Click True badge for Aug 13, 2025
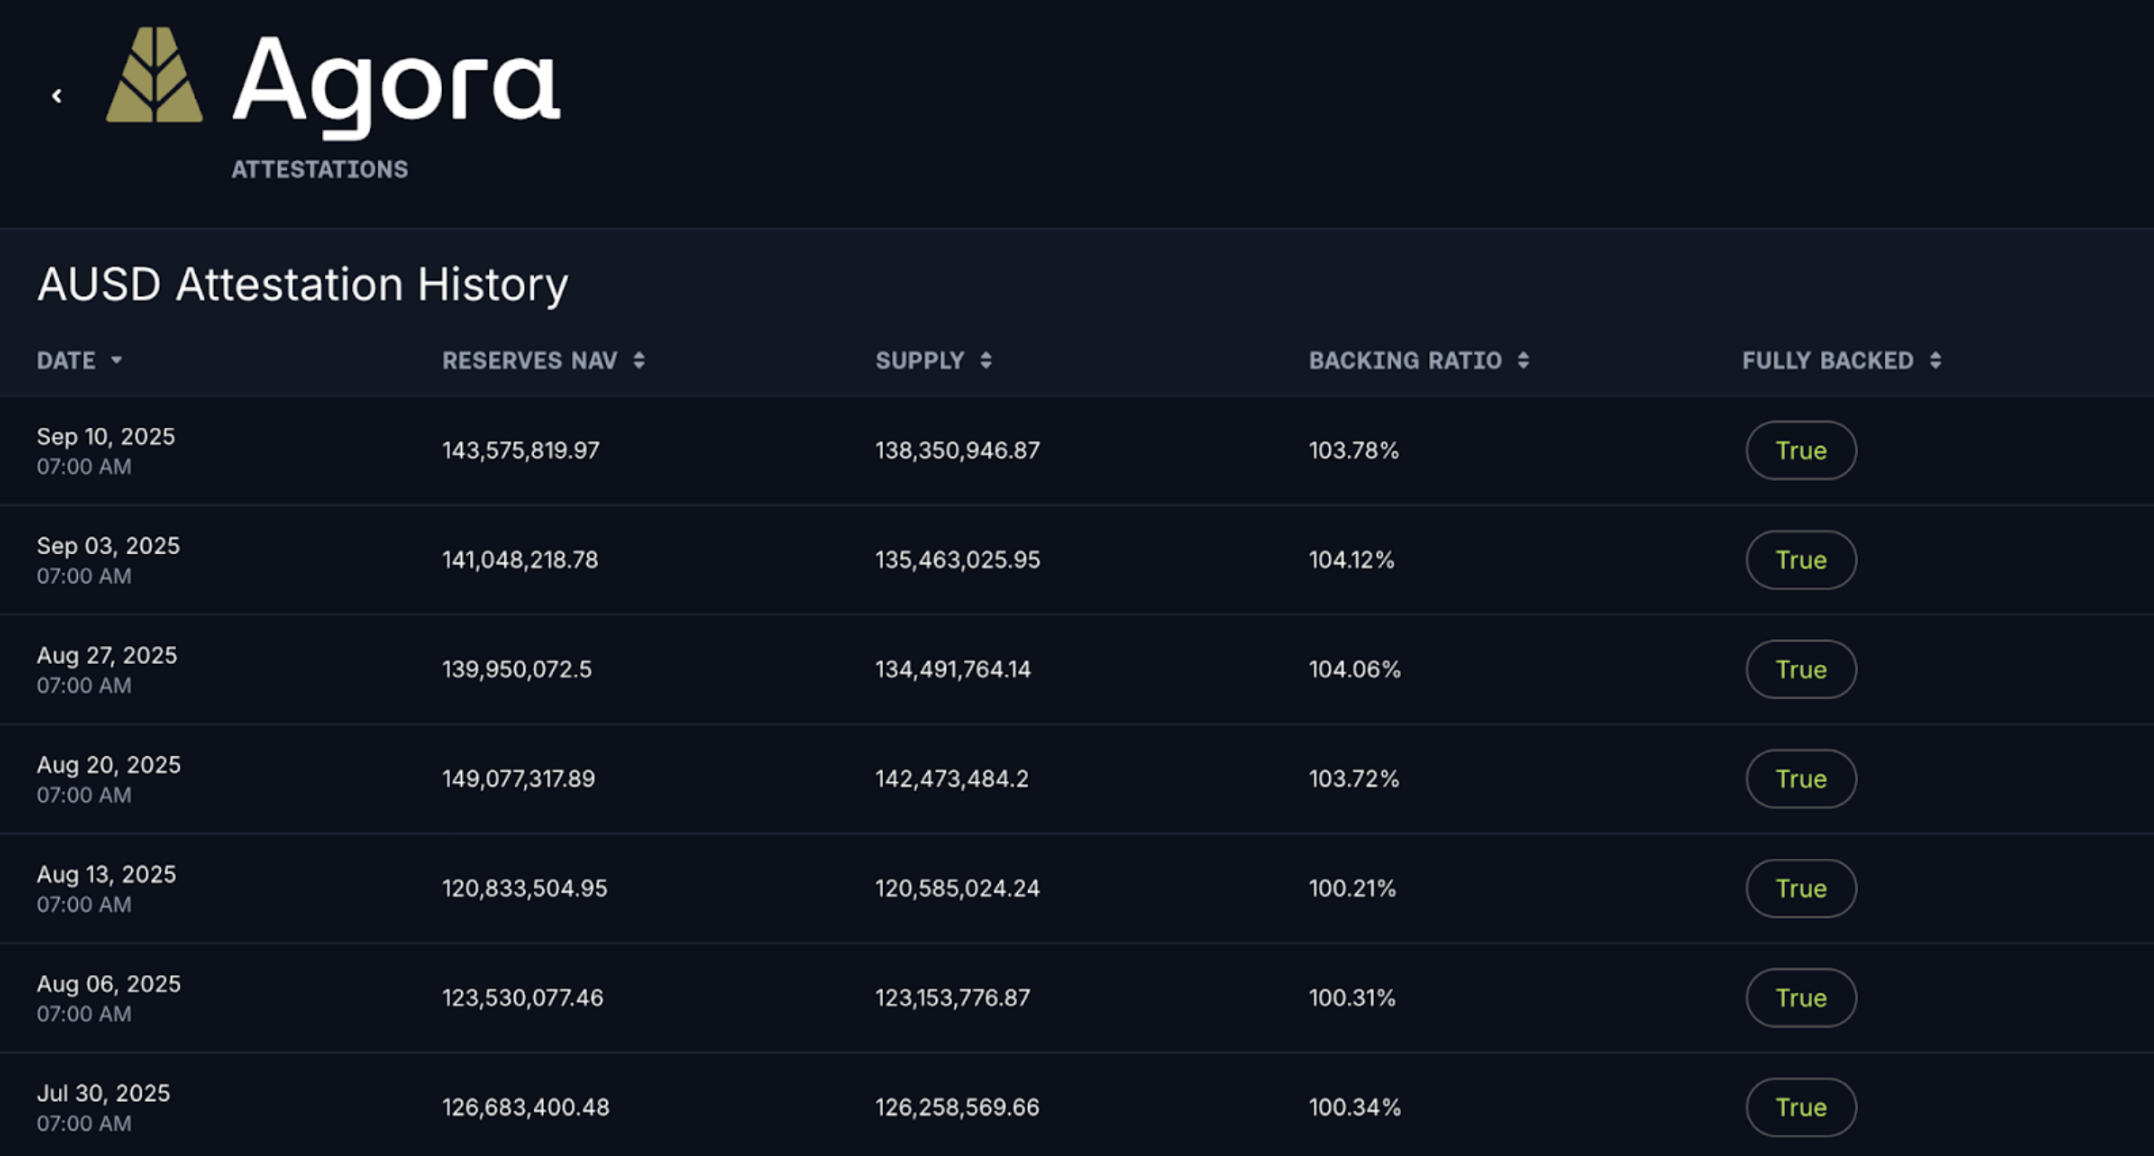This screenshot has width=2154, height=1156. point(1800,889)
